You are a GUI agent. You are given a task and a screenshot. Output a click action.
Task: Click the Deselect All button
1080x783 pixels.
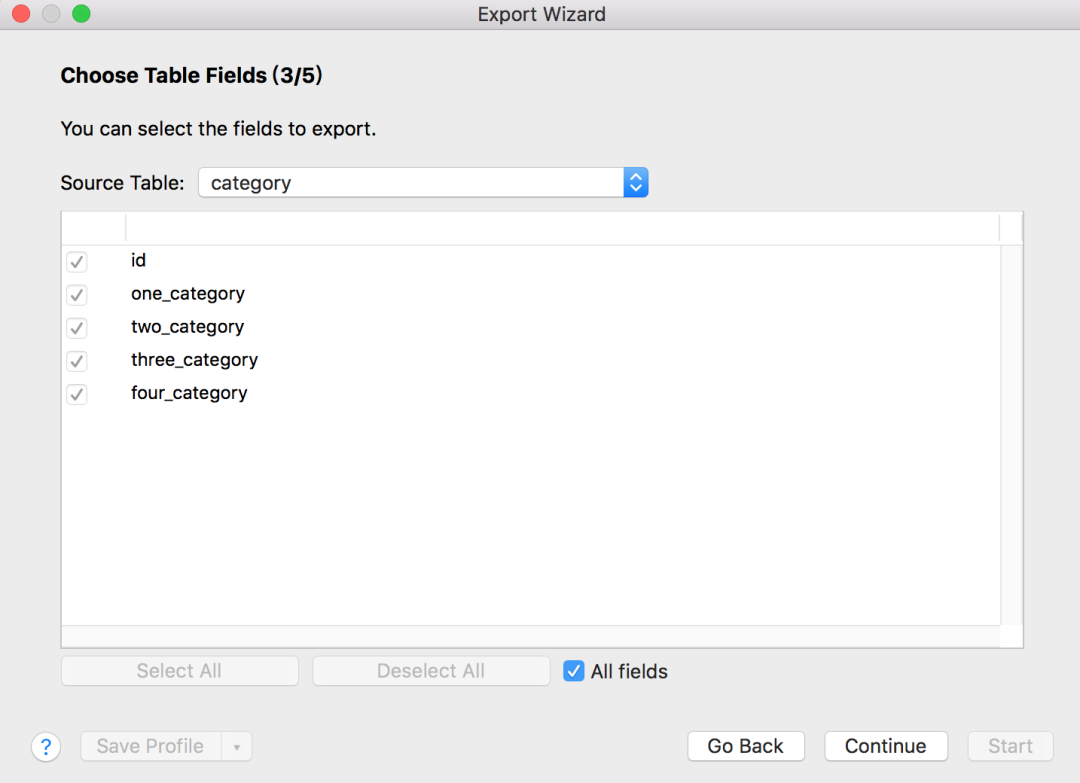click(431, 671)
